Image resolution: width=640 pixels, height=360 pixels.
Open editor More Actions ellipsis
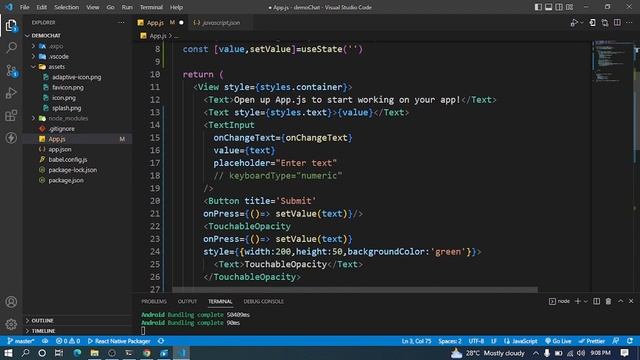(x=629, y=22)
